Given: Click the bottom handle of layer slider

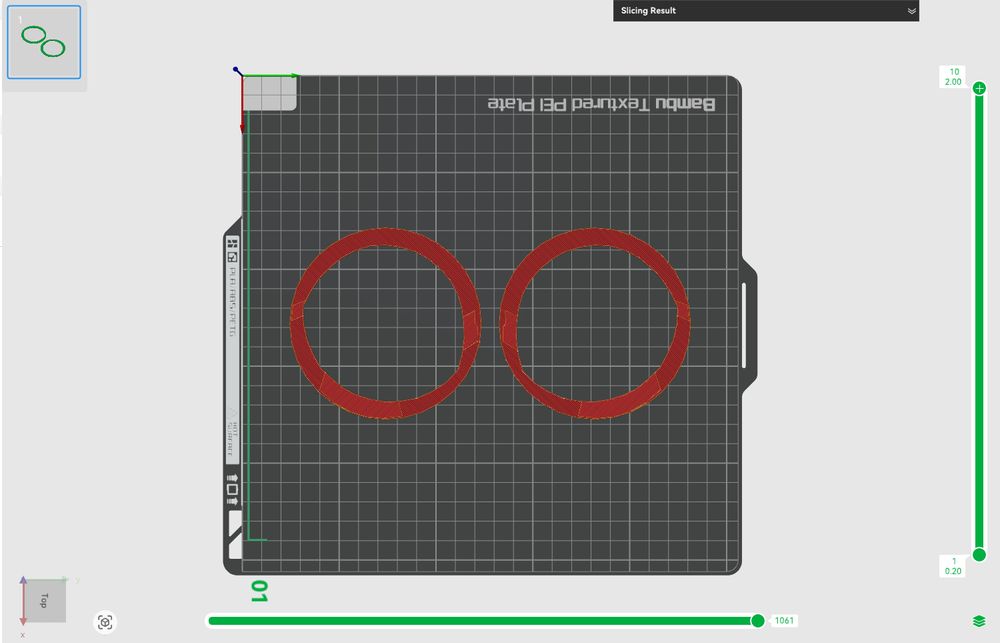Looking at the screenshot, I should [x=979, y=555].
